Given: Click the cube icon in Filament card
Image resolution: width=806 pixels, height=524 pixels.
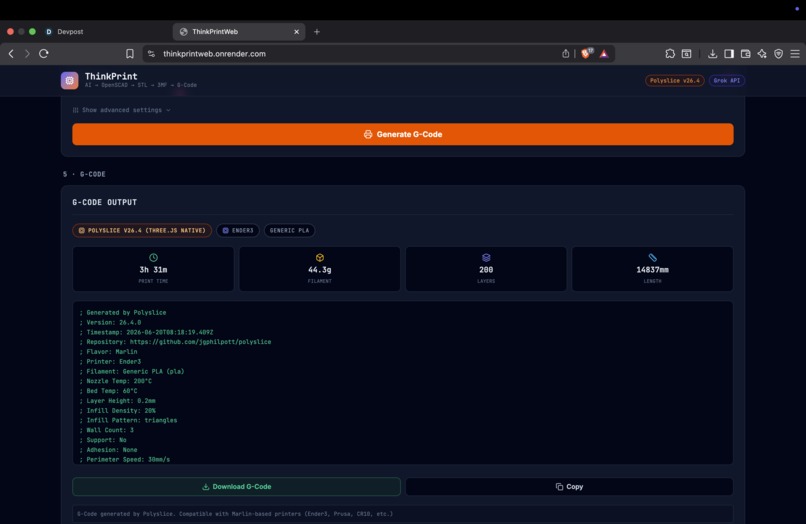Looking at the screenshot, I should [x=320, y=257].
